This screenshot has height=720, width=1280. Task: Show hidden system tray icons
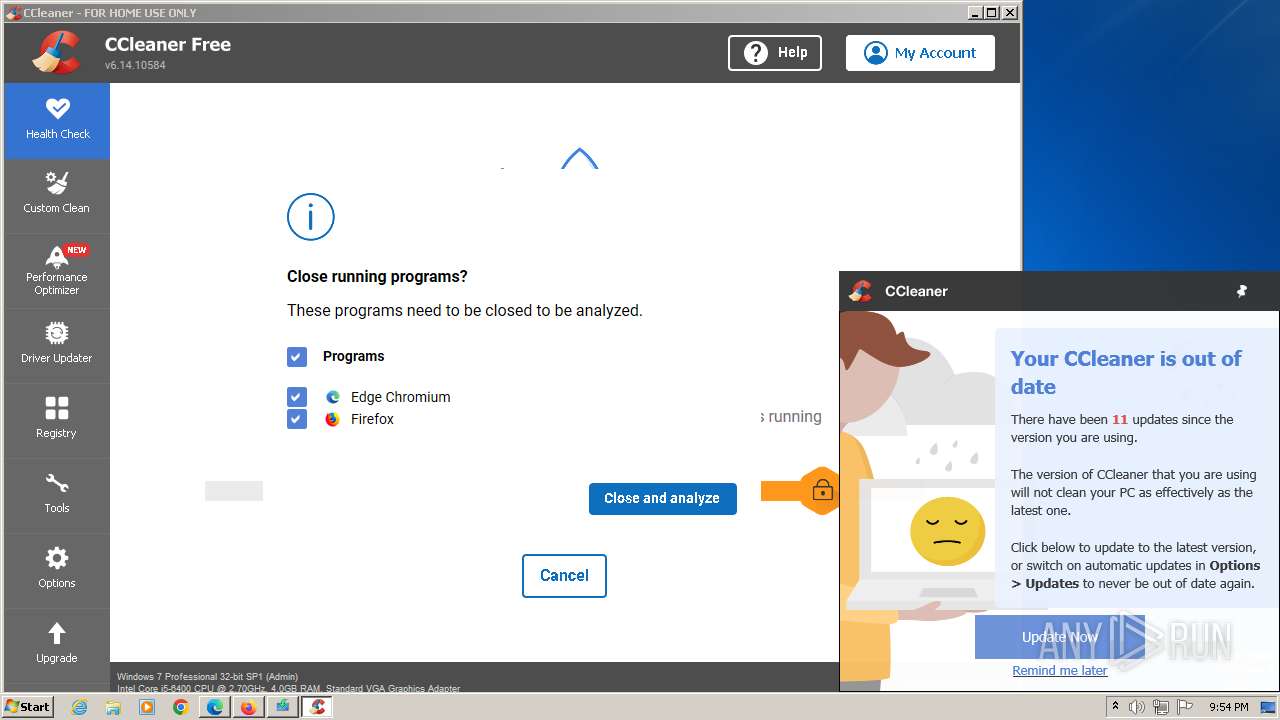click(1116, 707)
